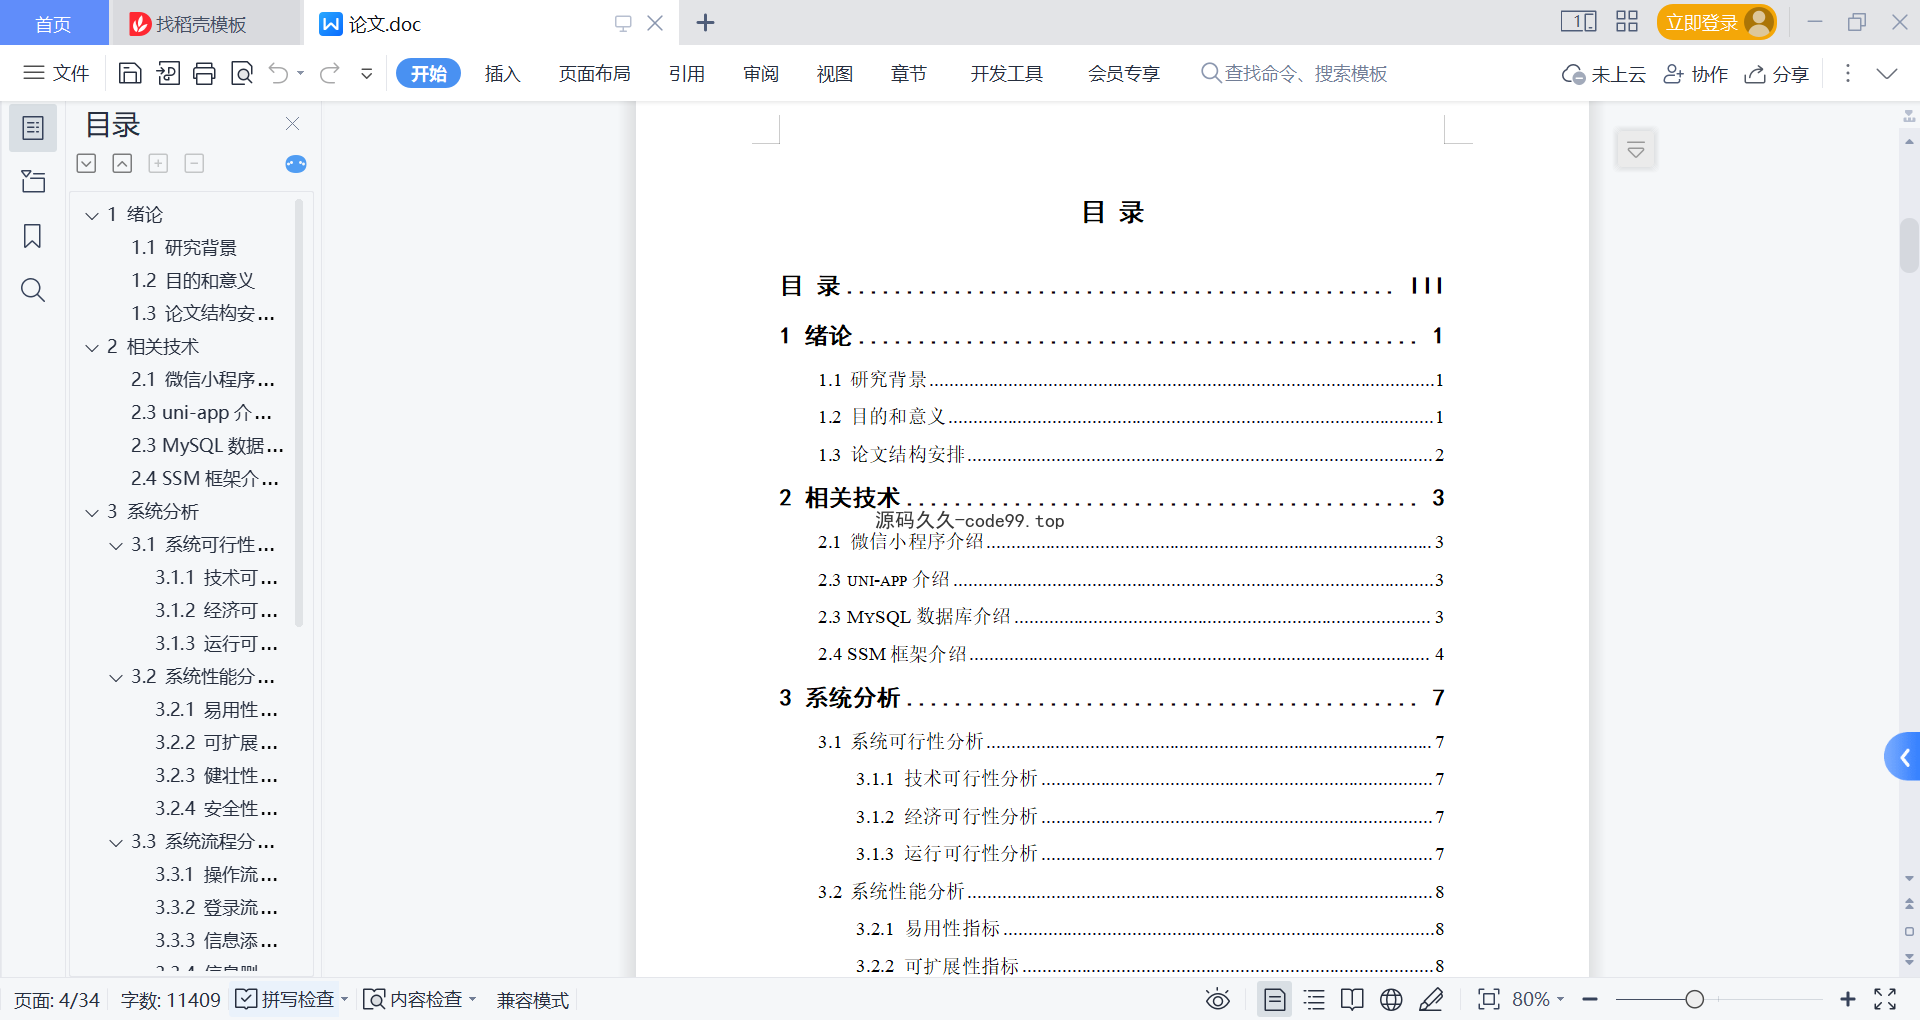Open Print Preview icon
The height and width of the screenshot is (1020, 1920).
coord(242,73)
